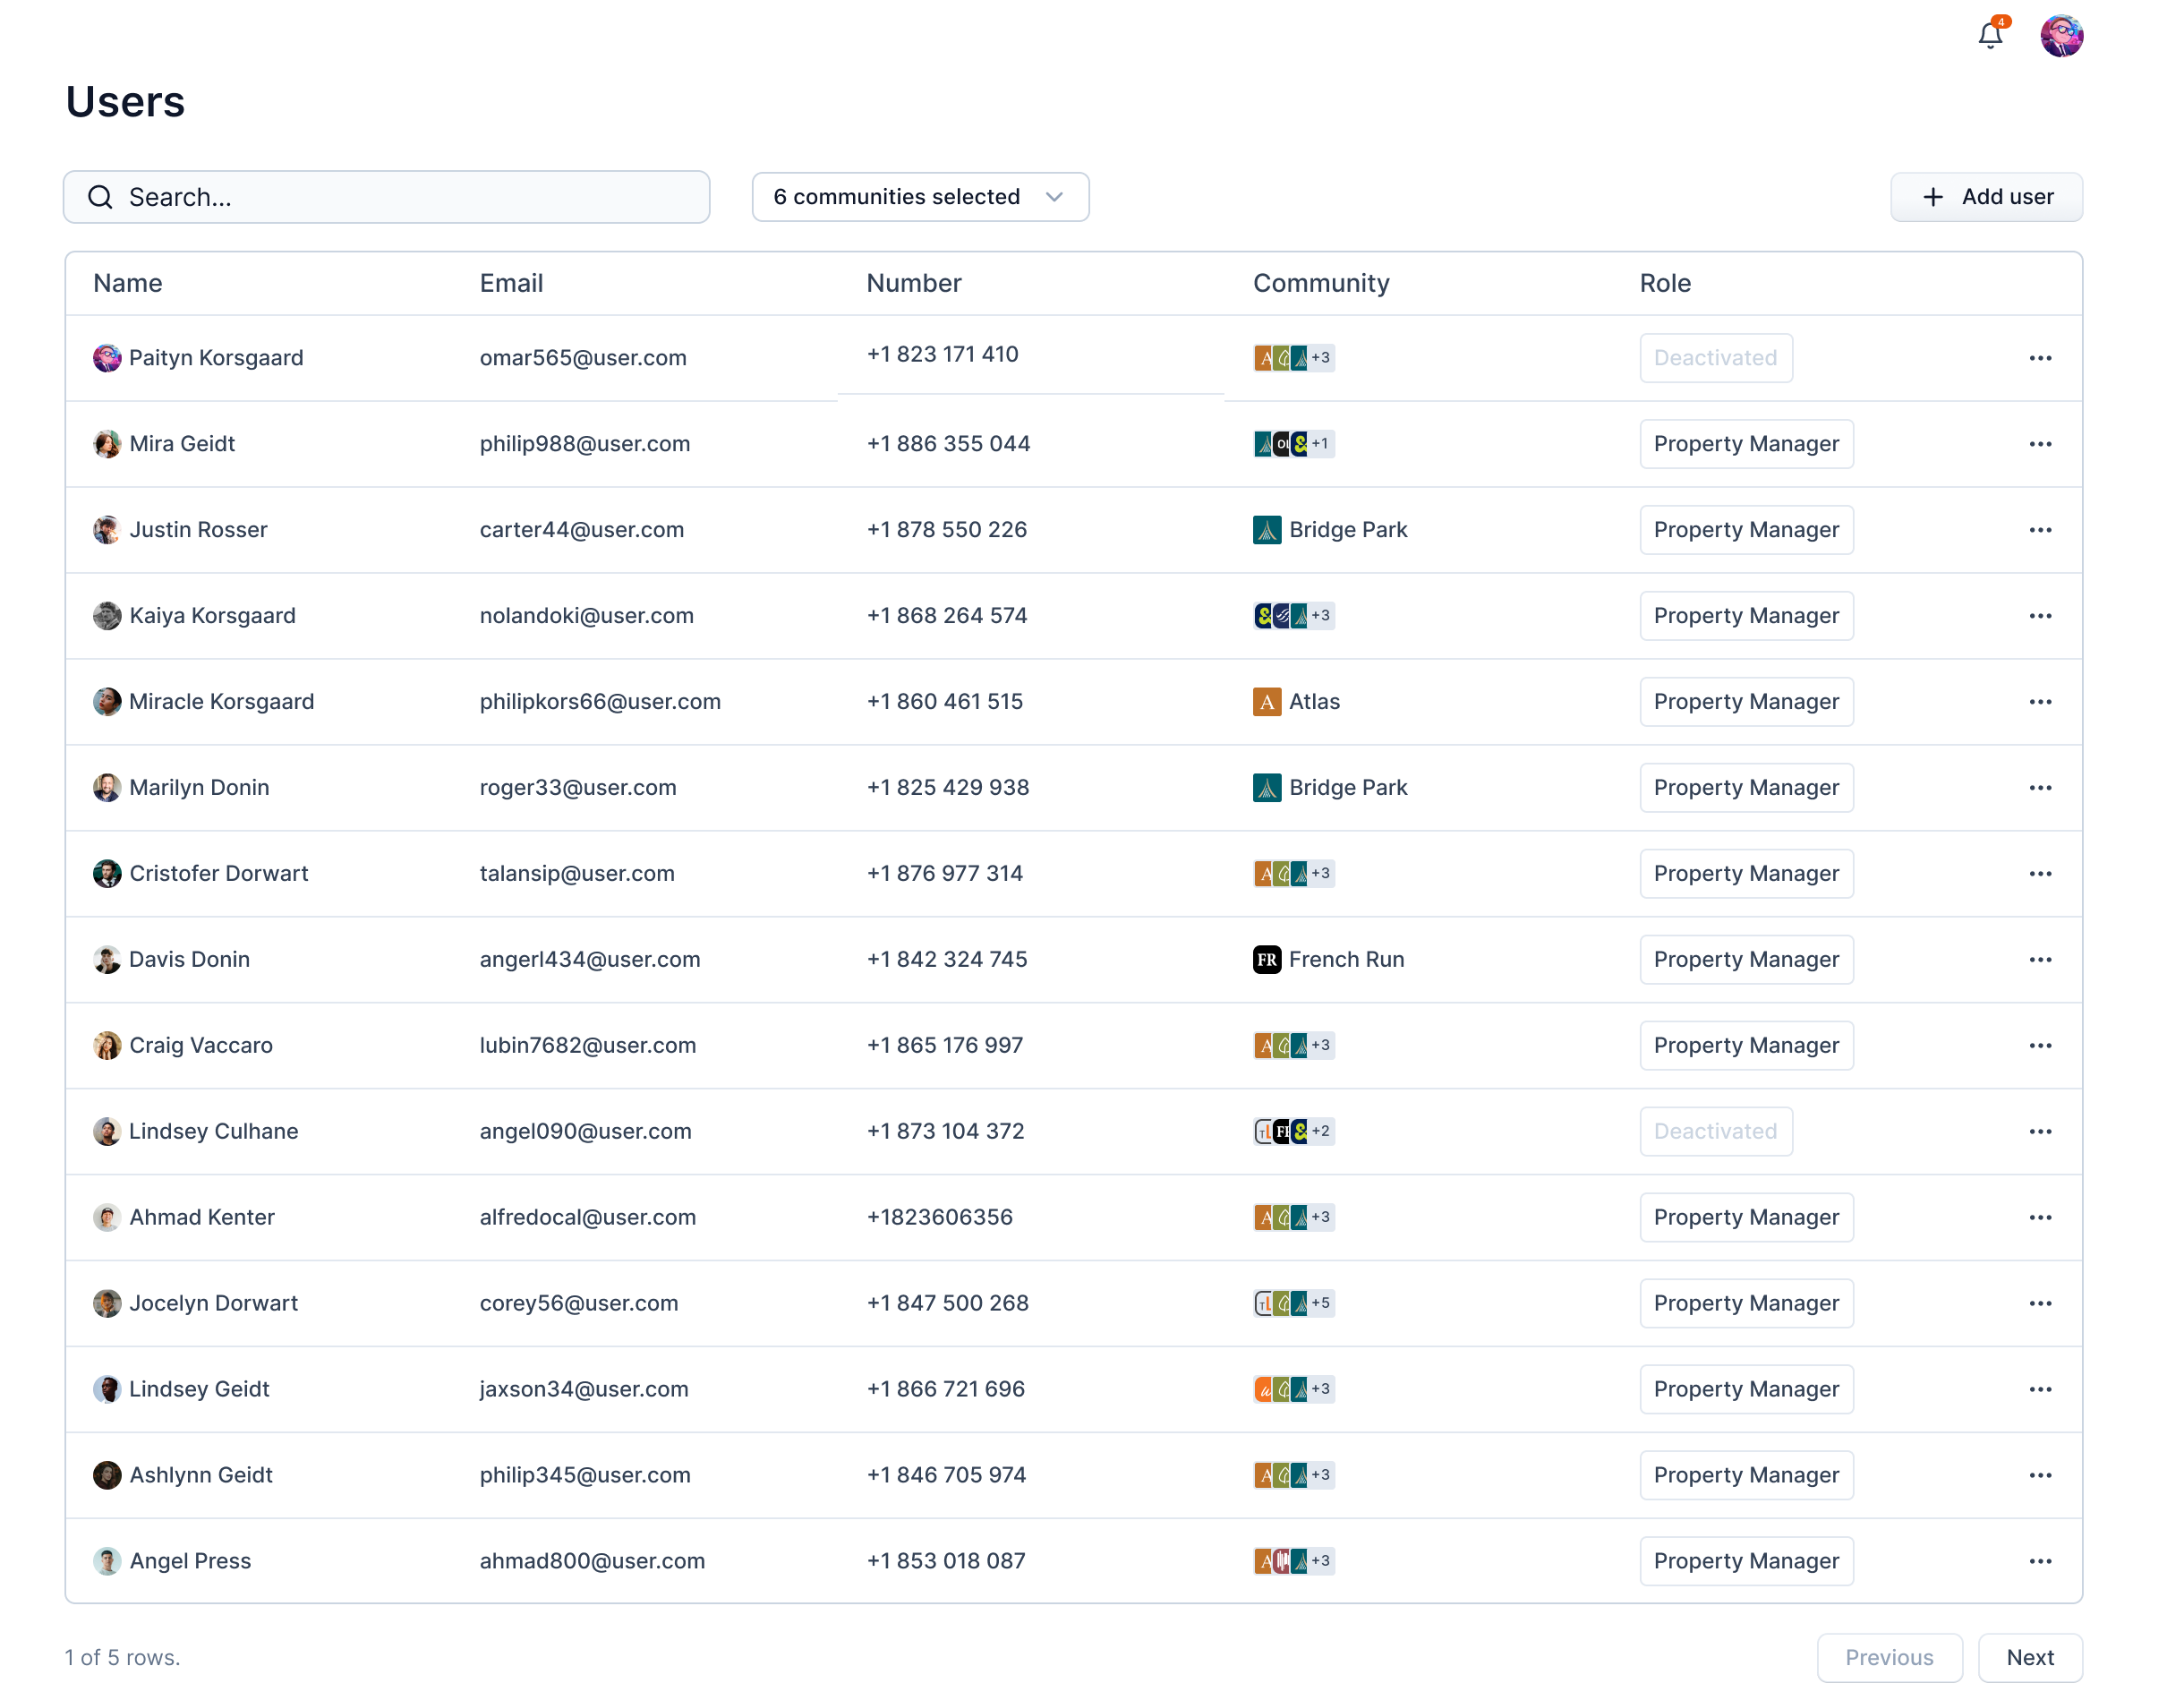Open row actions for Angel Press
The width and height of the screenshot is (2184, 1683).
tap(2040, 1561)
